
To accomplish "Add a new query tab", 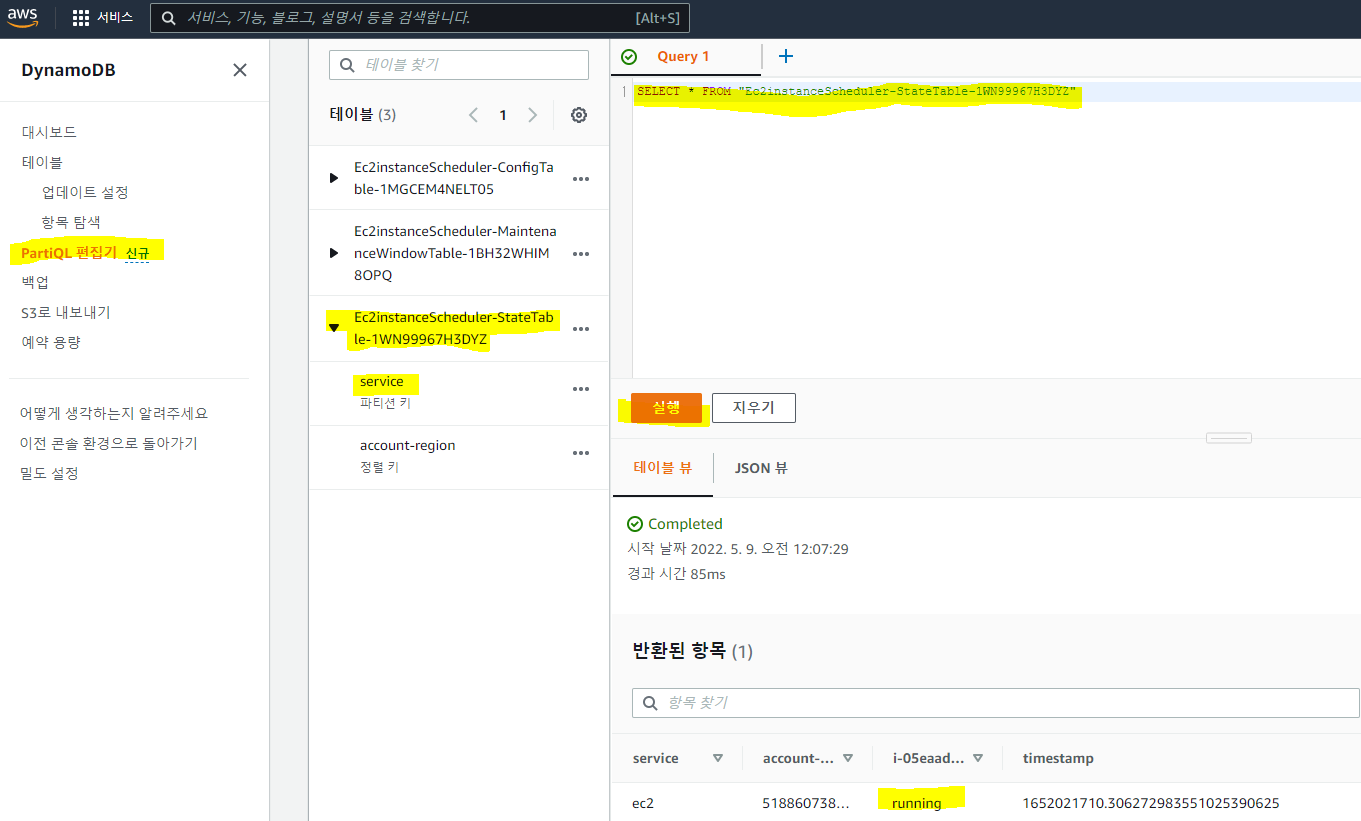I will [x=786, y=57].
